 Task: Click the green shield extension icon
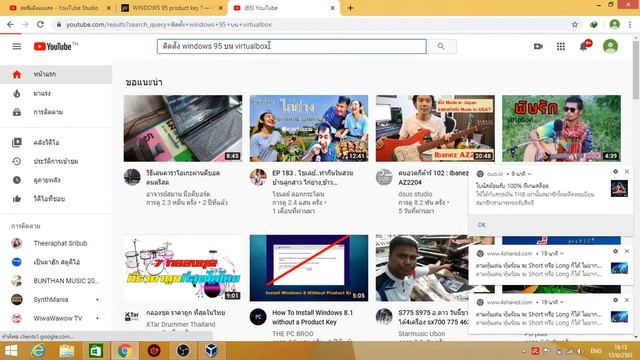594,24
